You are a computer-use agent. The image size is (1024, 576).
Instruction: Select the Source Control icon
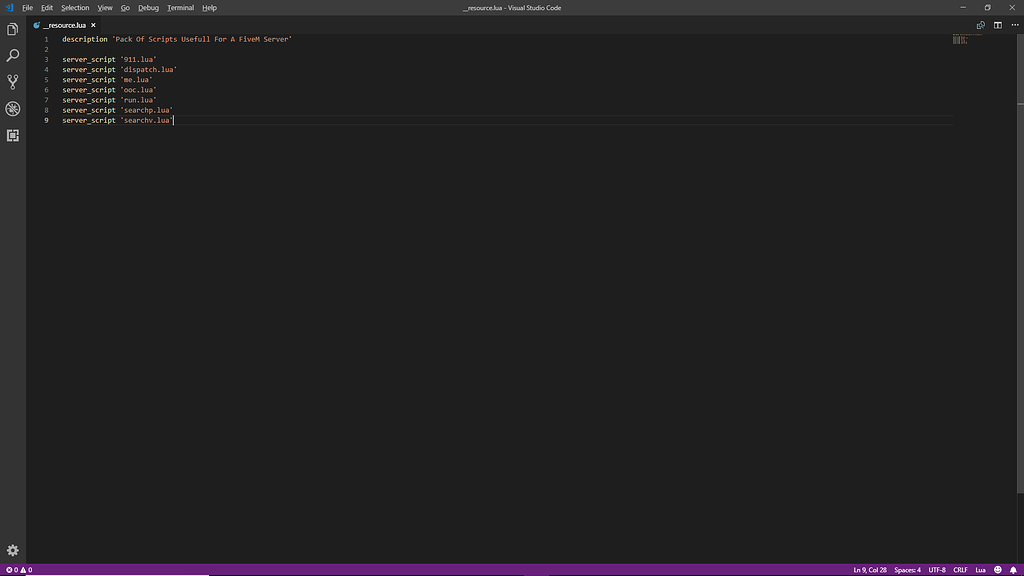(12, 81)
